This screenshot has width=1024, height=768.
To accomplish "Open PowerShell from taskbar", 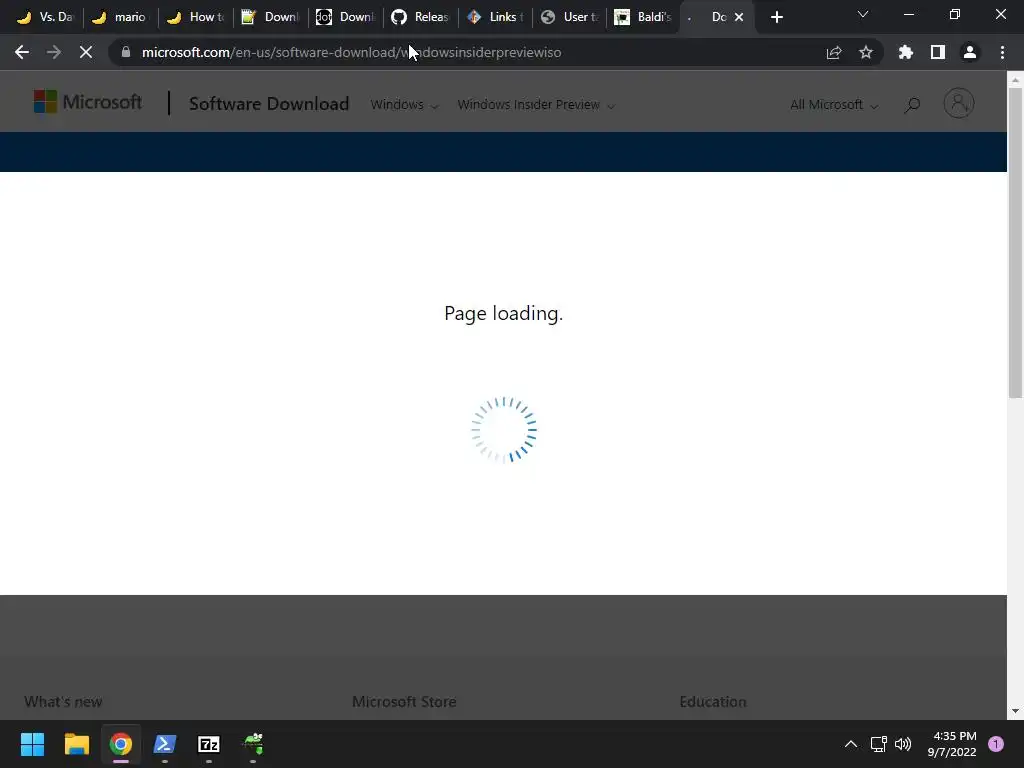I will pos(165,744).
